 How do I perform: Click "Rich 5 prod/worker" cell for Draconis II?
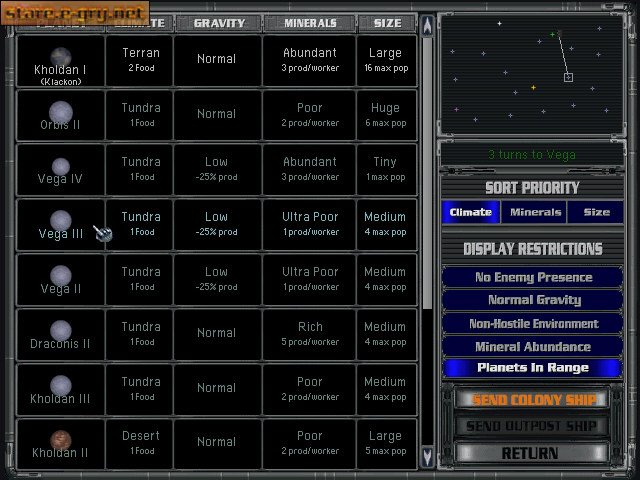(x=309, y=334)
